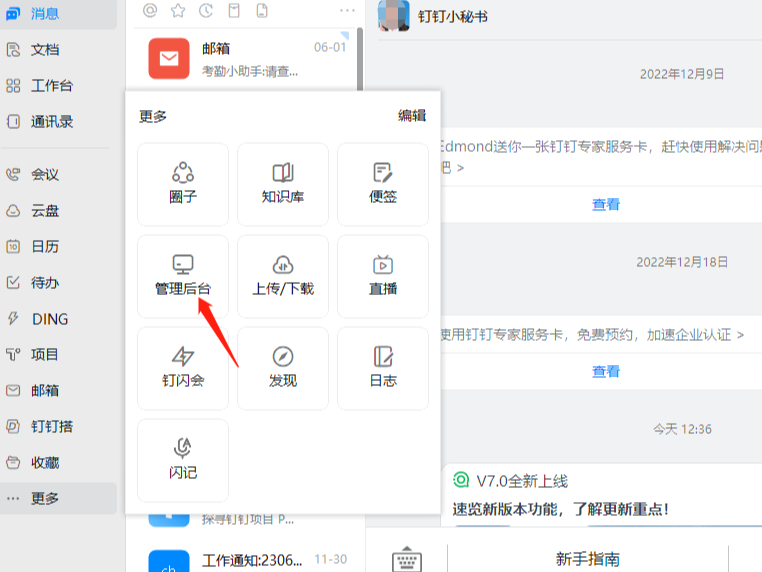Viewport: 762px width, 572px height.
Task: Click the 更多 ellipsis item in sidebar
Action: coord(57,498)
